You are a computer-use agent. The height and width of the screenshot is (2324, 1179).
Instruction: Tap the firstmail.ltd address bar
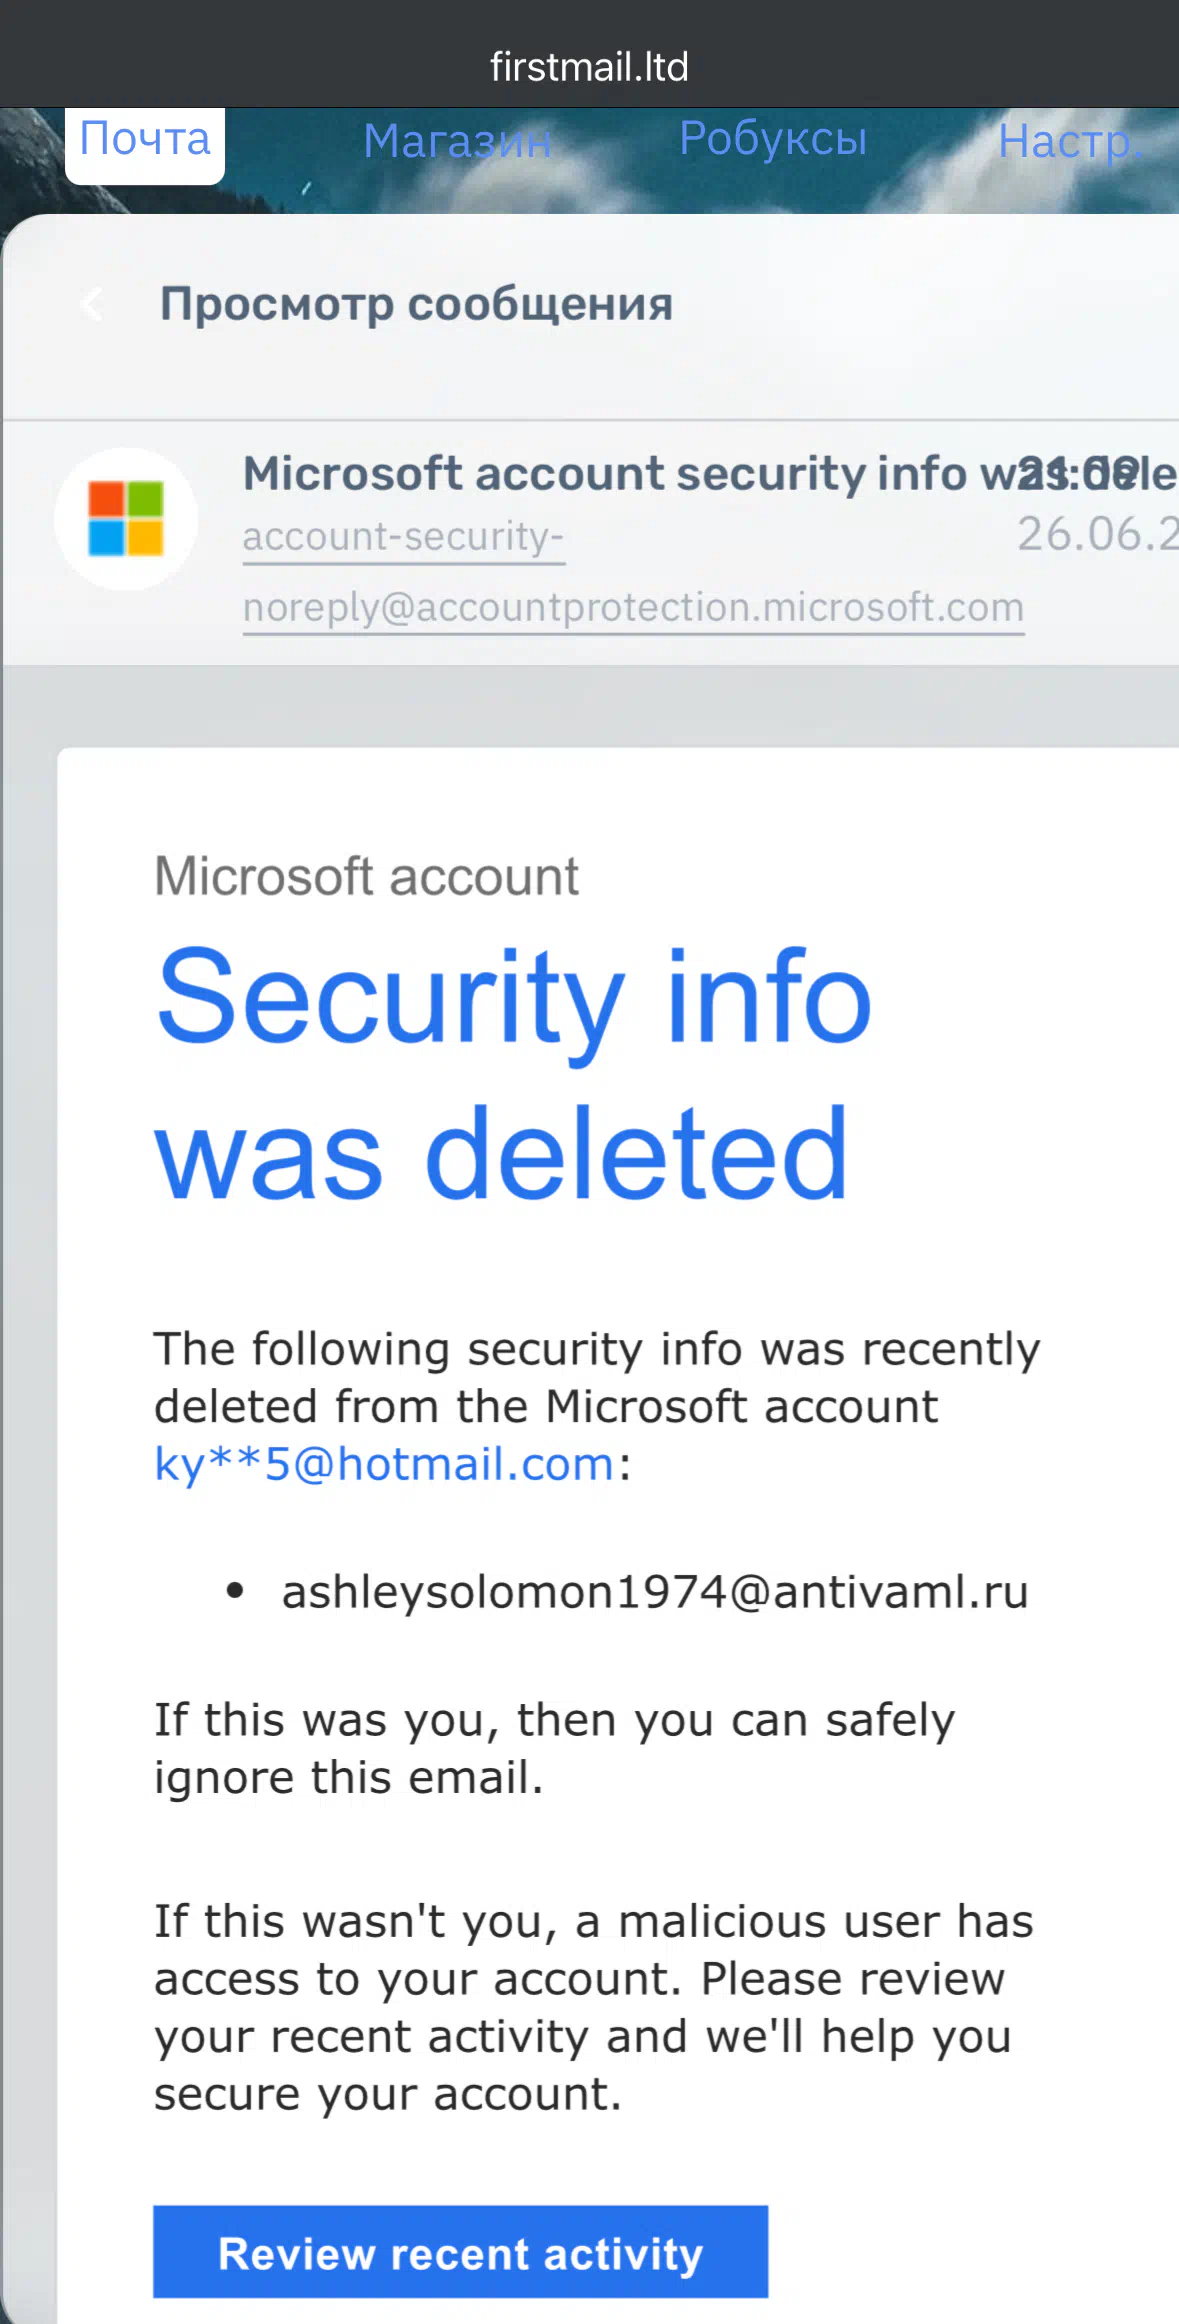589,67
